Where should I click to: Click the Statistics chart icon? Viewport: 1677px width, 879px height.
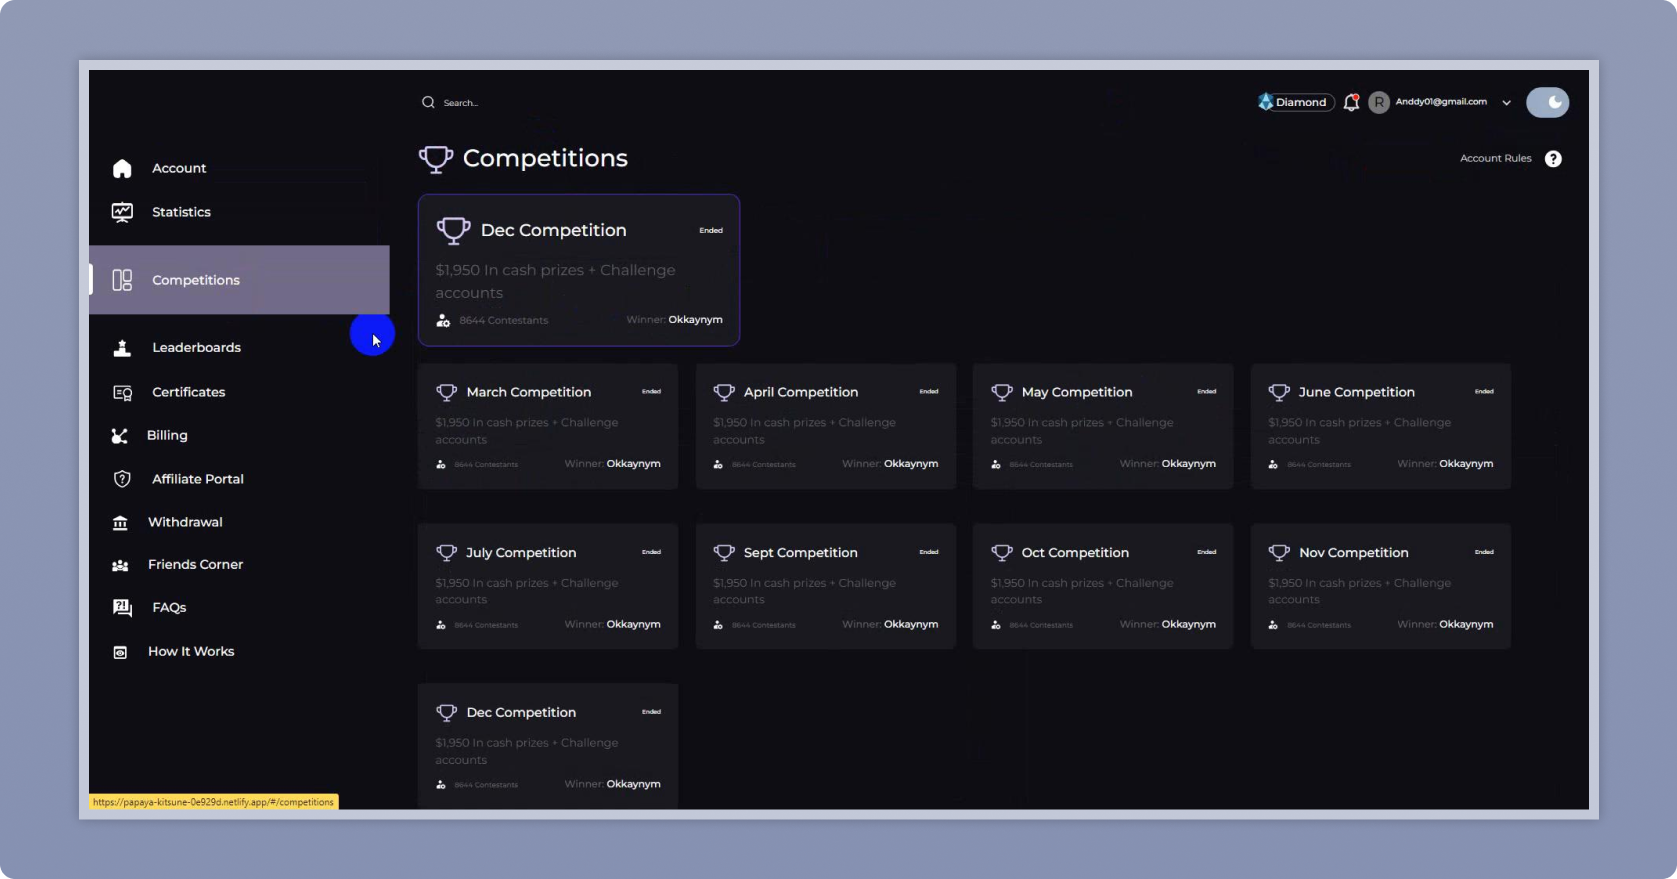(122, 212)
